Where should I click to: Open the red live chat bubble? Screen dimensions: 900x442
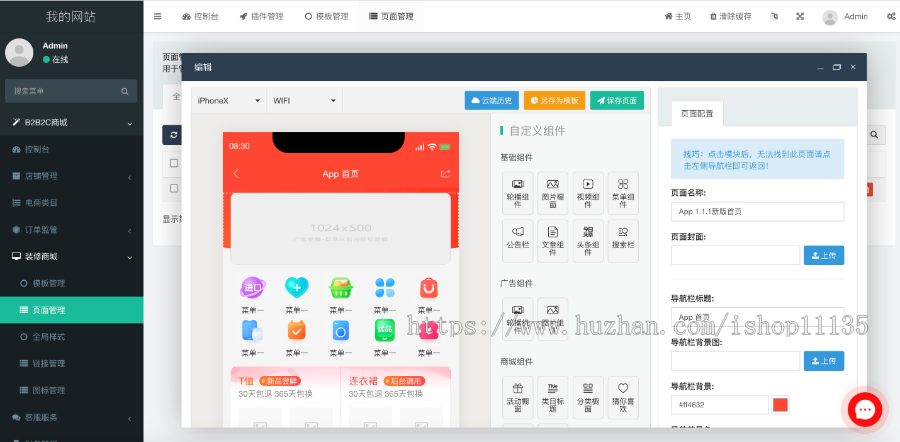(864, 410)
